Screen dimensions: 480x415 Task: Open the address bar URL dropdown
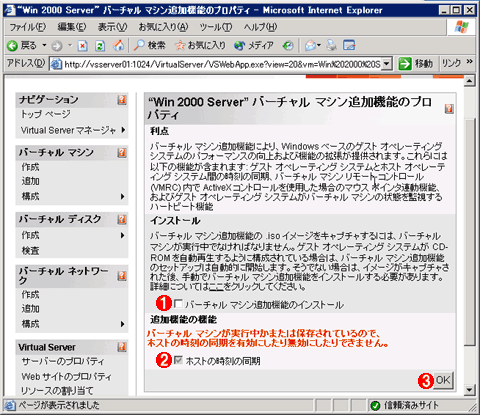pyautogui.click(x=386, y=64)
